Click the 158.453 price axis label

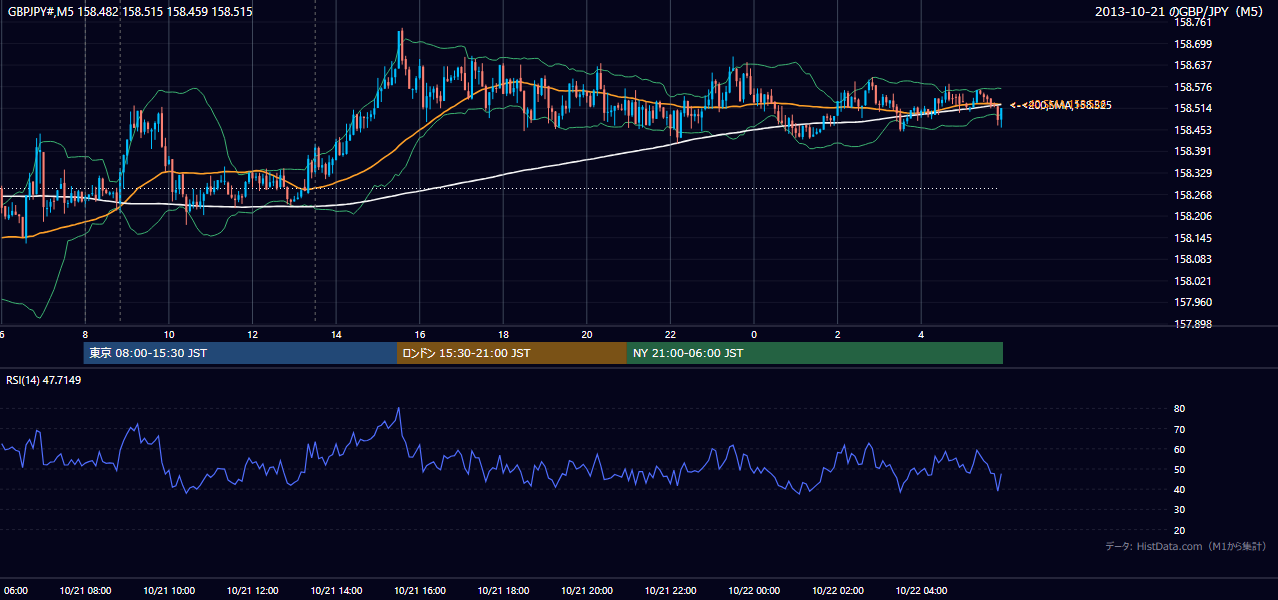point(1193,130)
